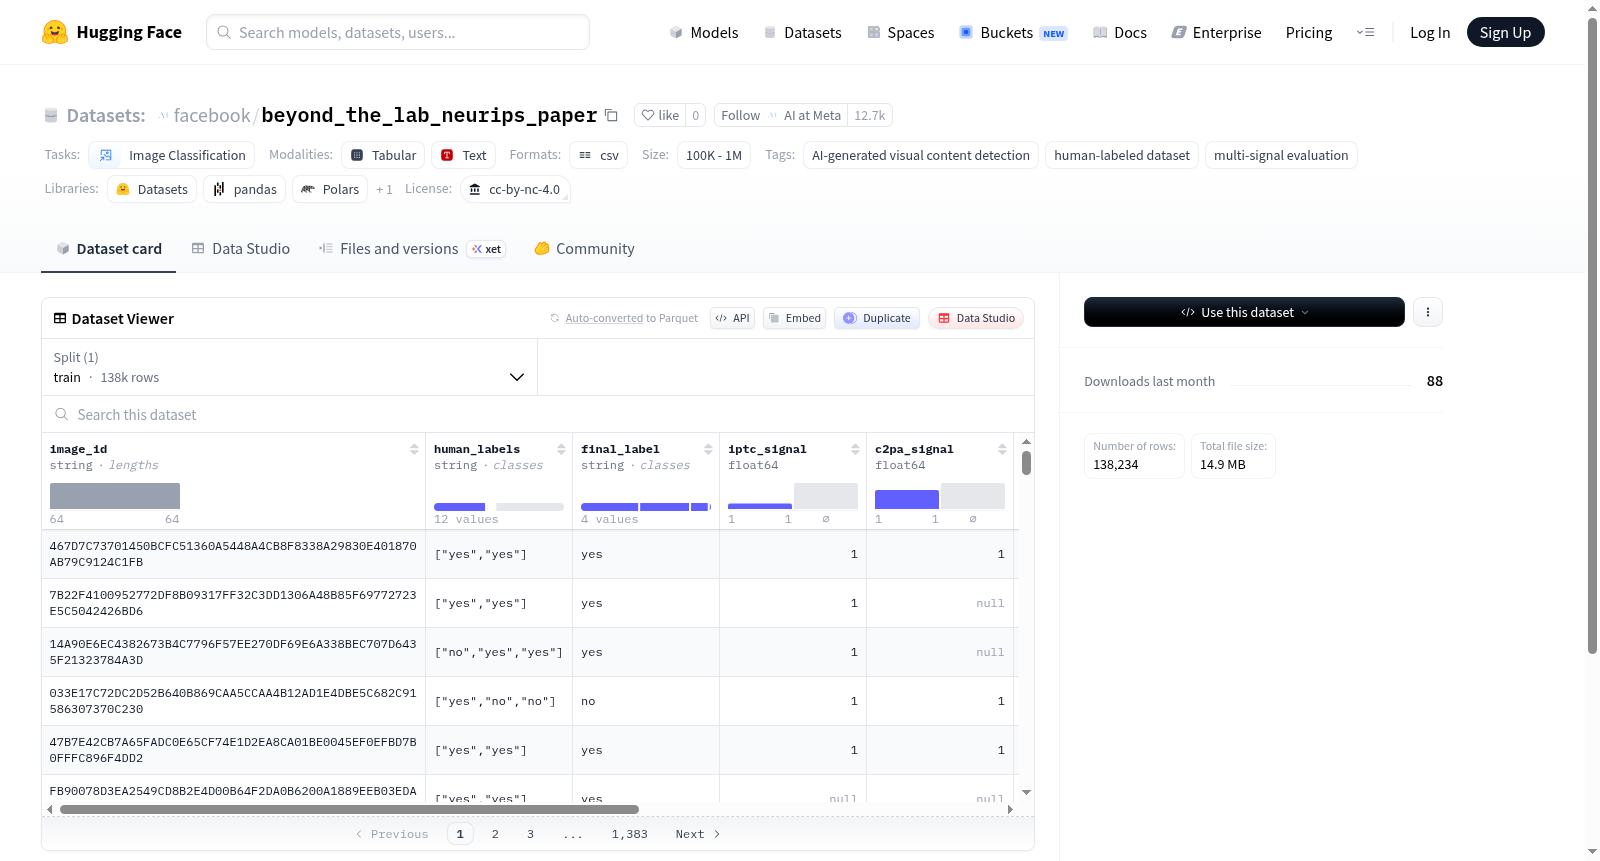Image resolution: width=1600 pixels, height=861 pixels.
Task: Copy dataset name with copy icon
Action: 611,115
